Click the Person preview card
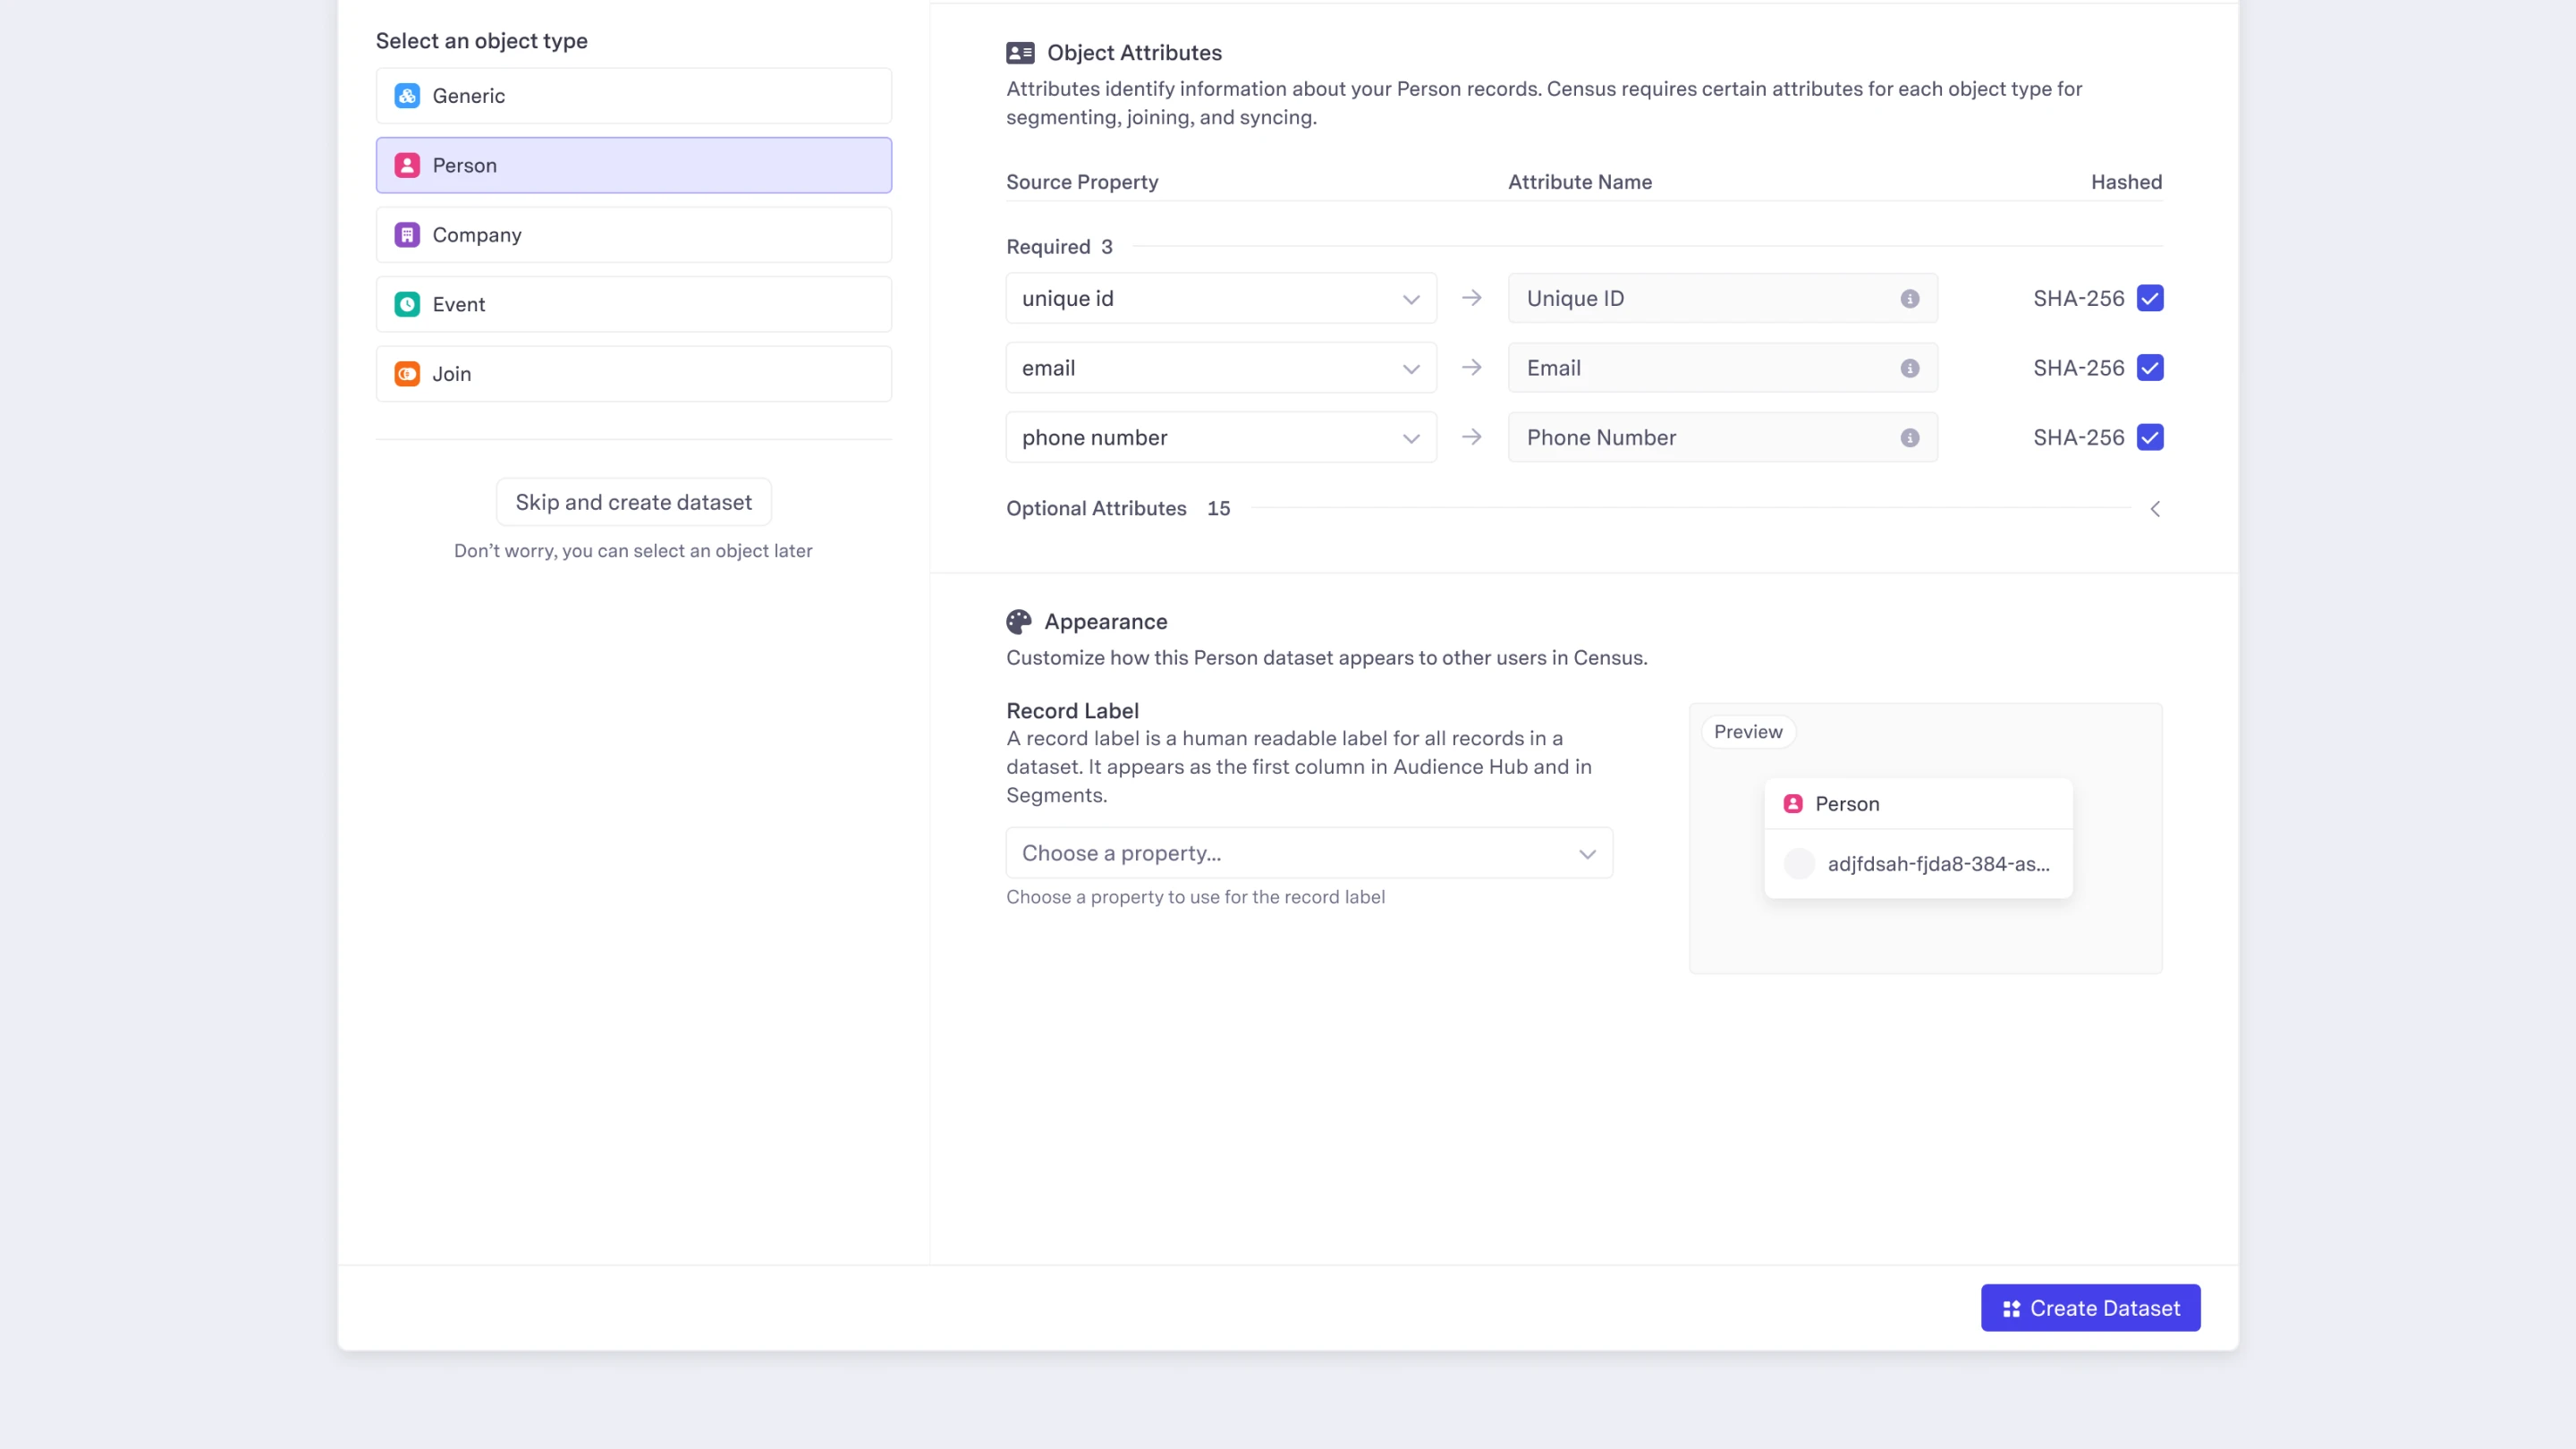This screenshot has width=2576, height=1449. click(x=1917, y=838)
